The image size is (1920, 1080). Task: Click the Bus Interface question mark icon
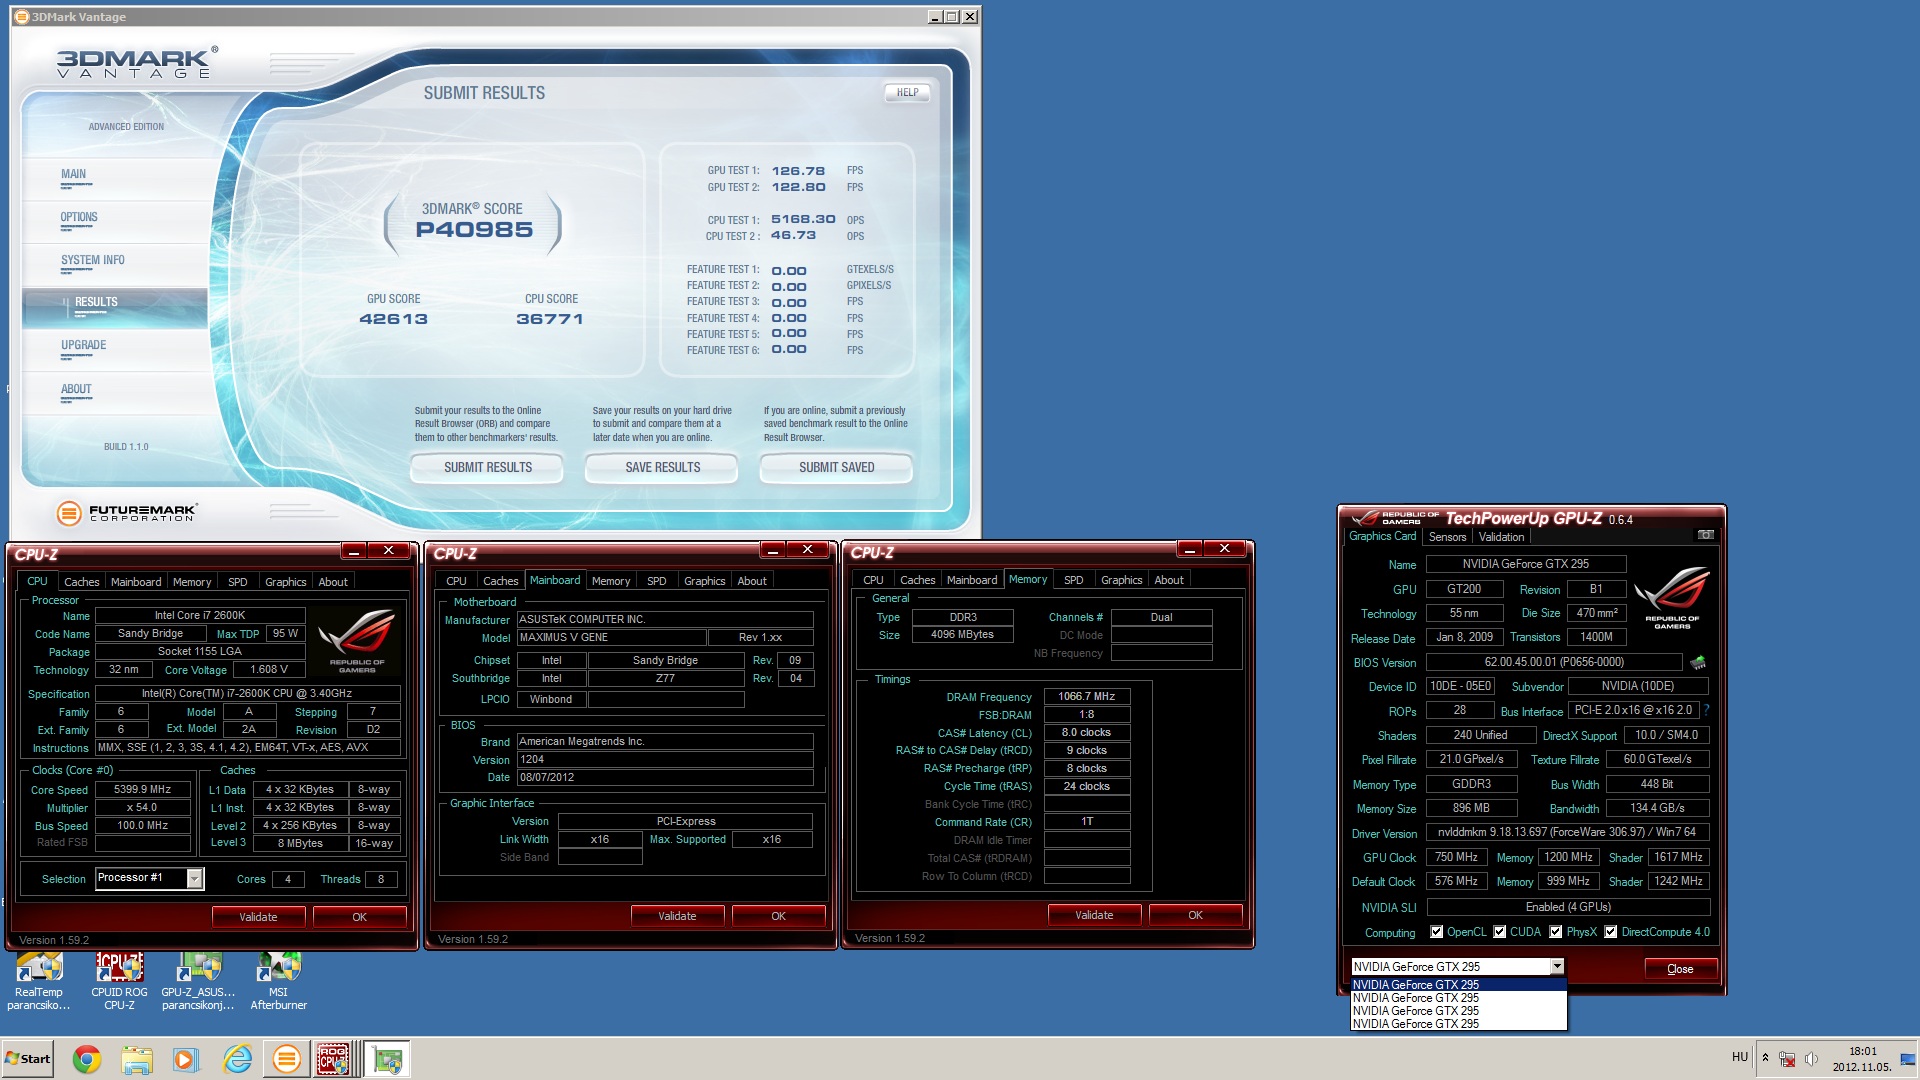(1706, 710)
